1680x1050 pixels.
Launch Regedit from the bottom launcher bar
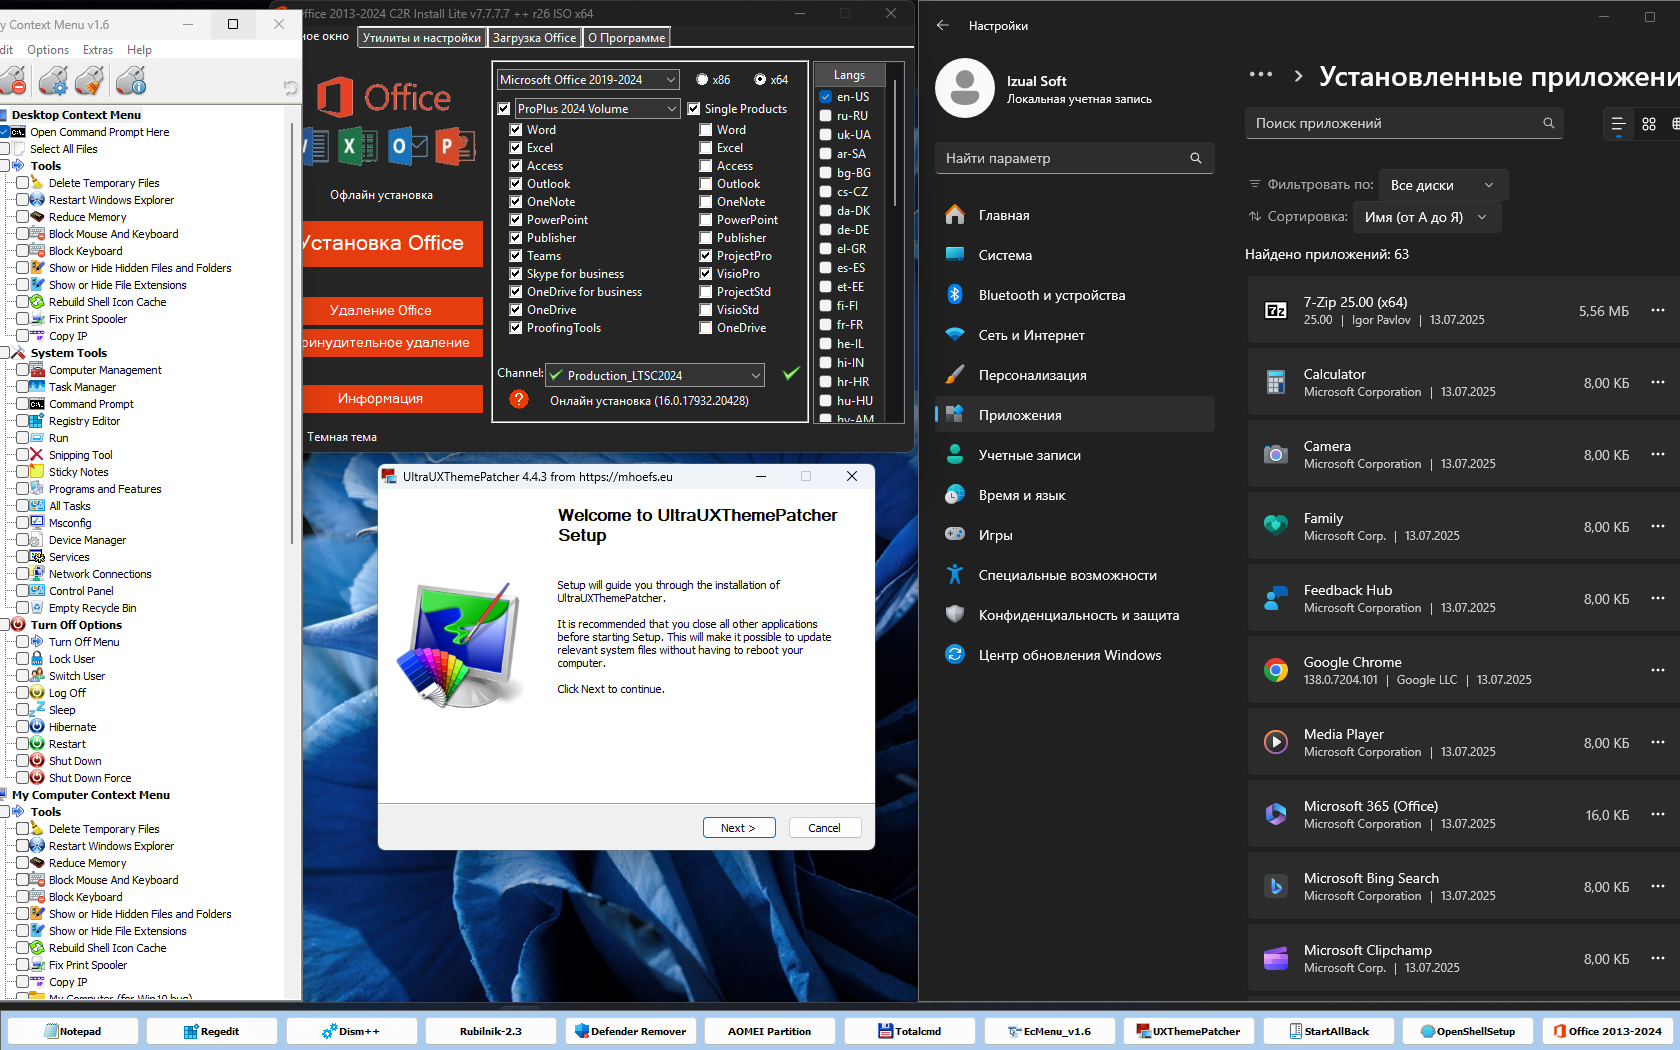click(211, 1031)
